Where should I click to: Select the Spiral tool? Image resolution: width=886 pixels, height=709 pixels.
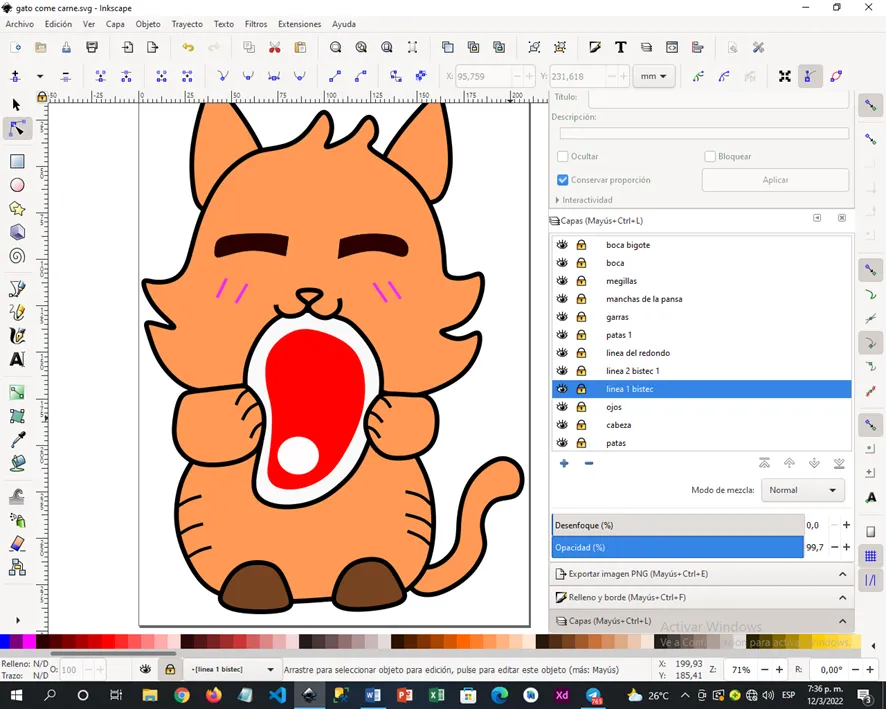[x=17, y=256]
